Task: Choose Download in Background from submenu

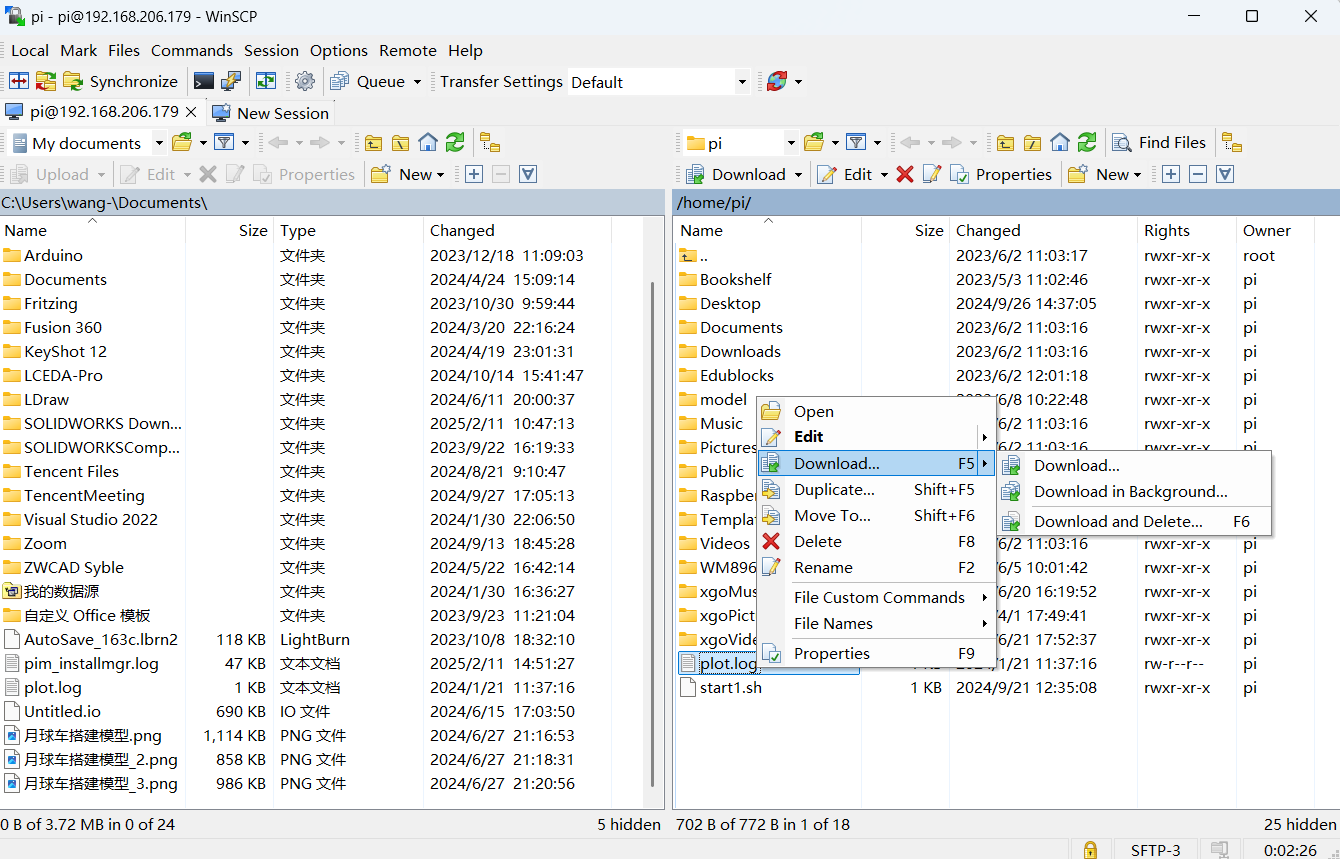Action: 1130,491
